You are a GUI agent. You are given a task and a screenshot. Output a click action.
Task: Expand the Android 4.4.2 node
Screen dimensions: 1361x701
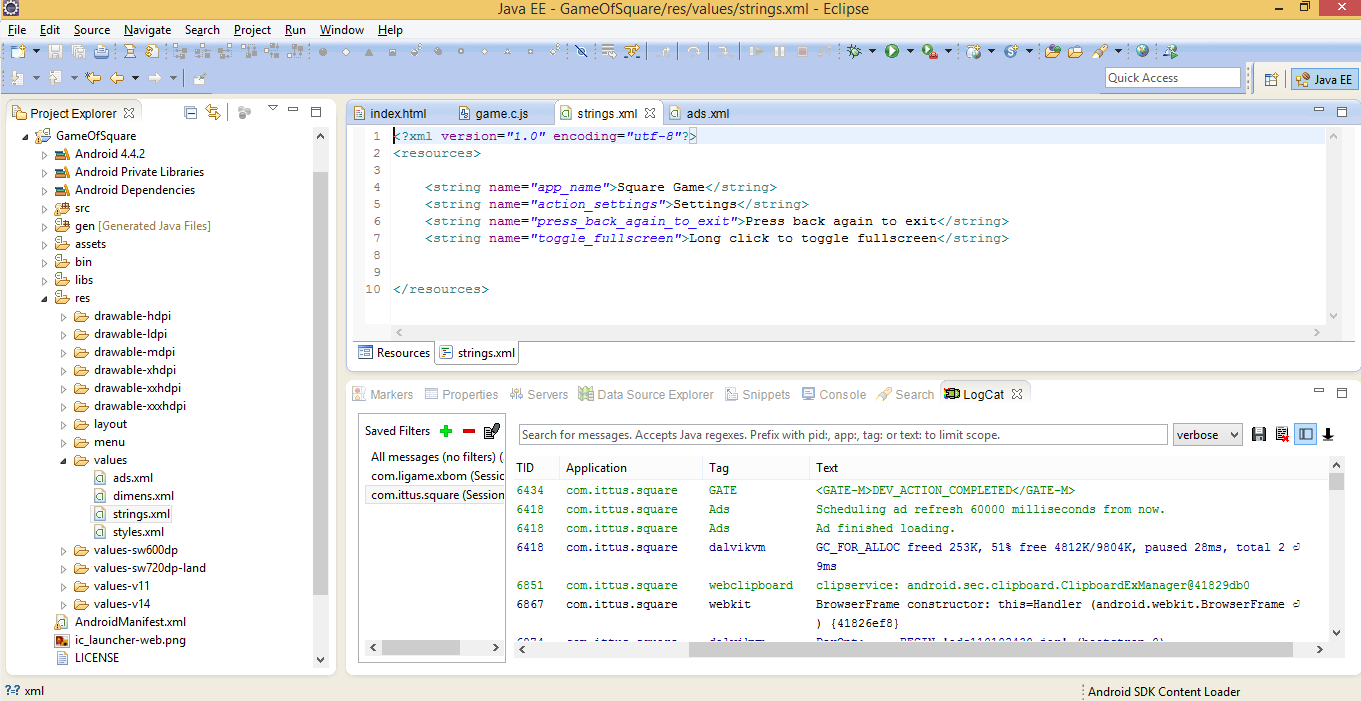[44, 154]
